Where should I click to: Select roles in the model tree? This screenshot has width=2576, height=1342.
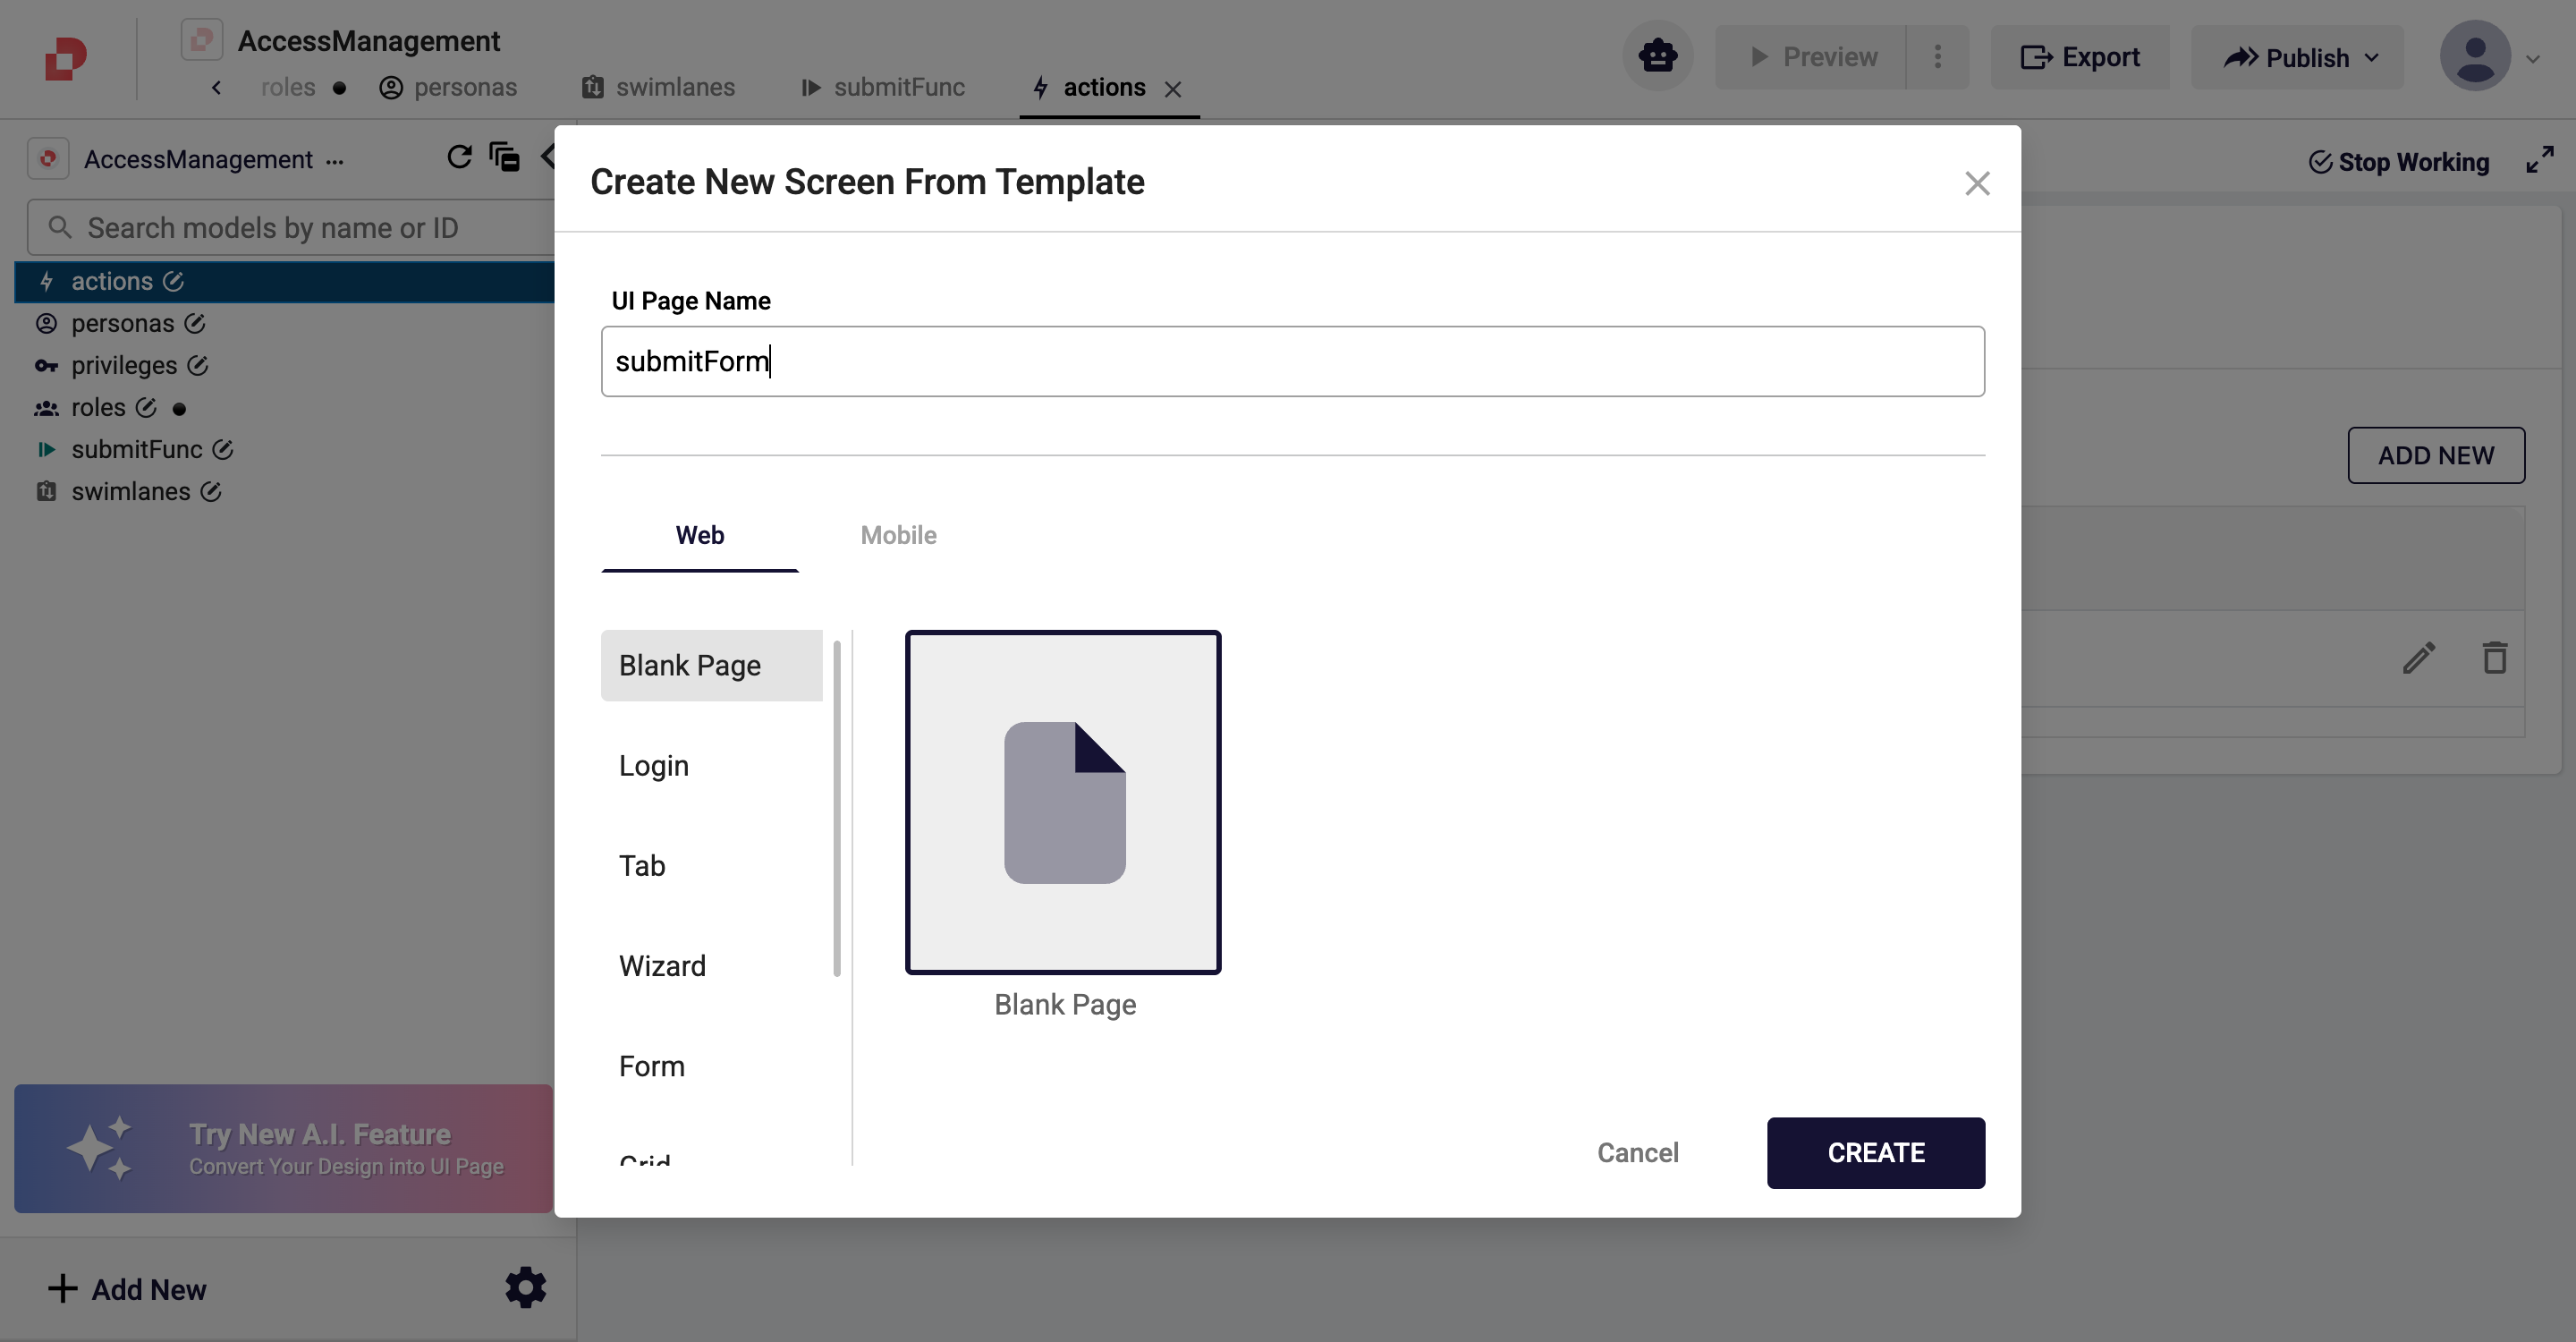tap(98, 407)
